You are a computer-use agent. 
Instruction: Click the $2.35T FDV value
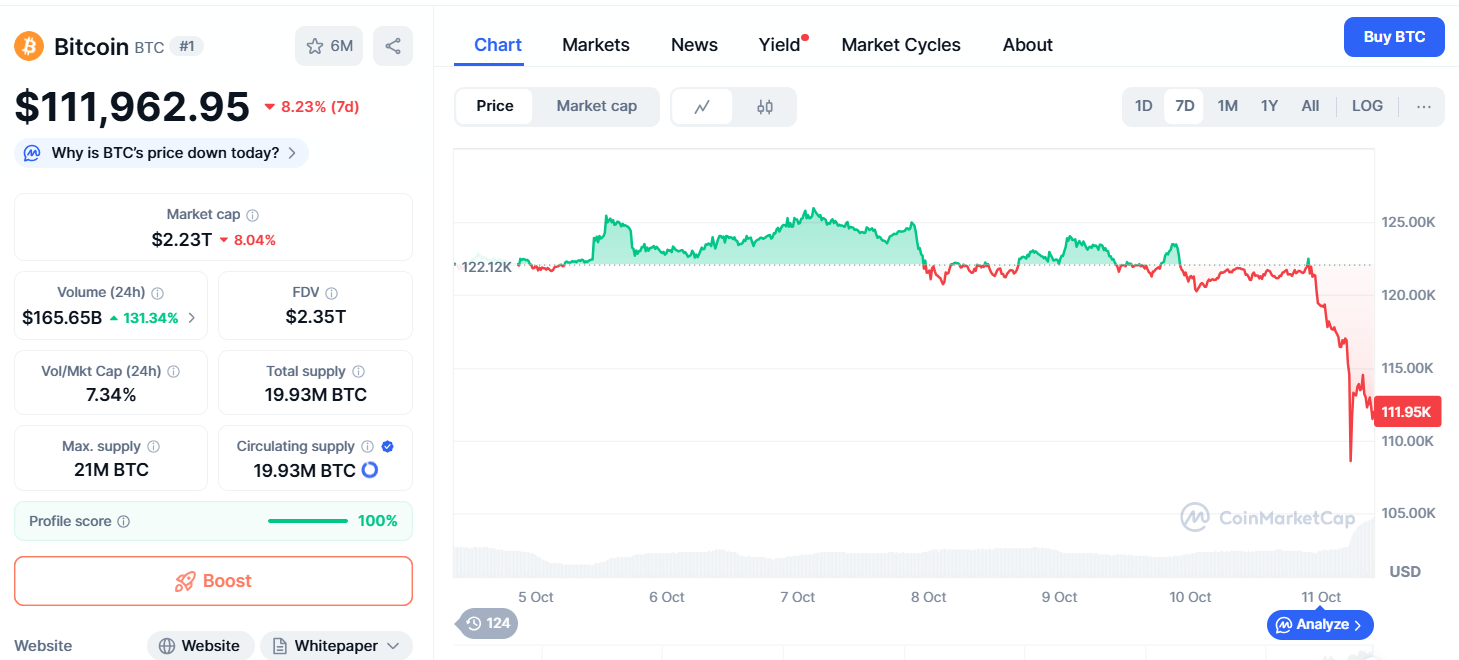pos(315,317)
